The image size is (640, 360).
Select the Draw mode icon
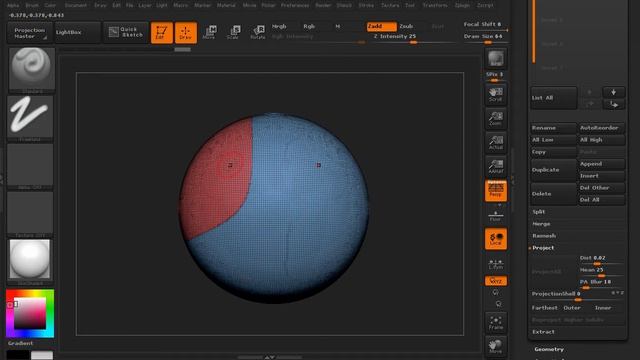(x=186, y=33)
